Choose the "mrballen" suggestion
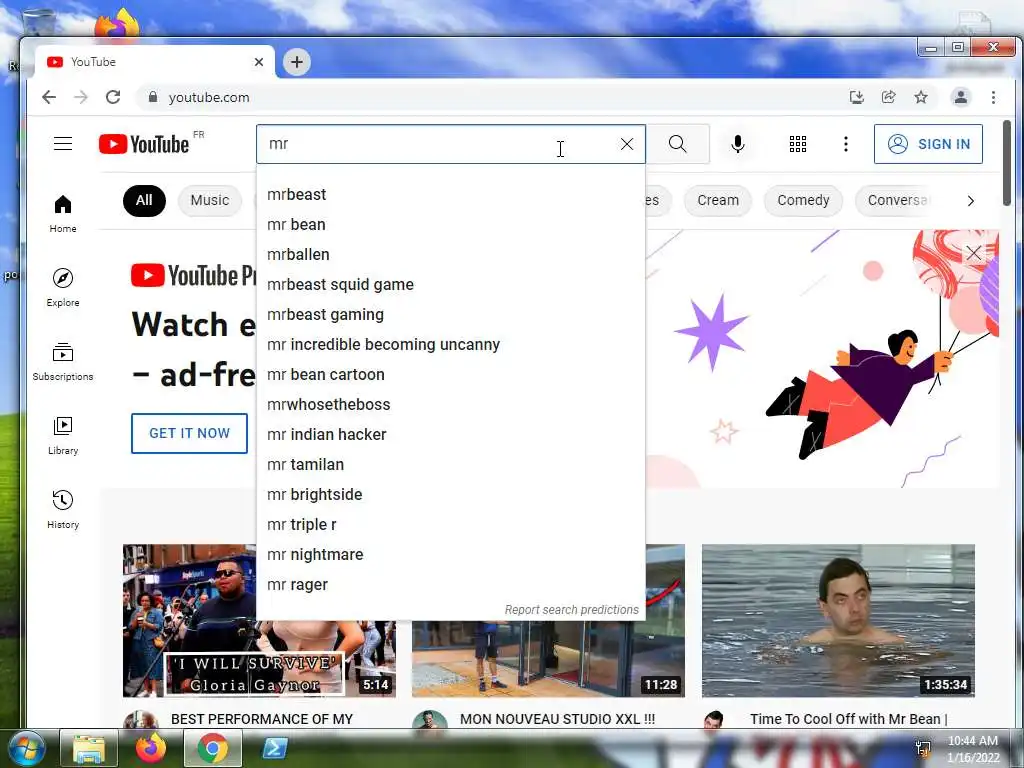Screen dimensions: 1024x768 pos(451,255)
